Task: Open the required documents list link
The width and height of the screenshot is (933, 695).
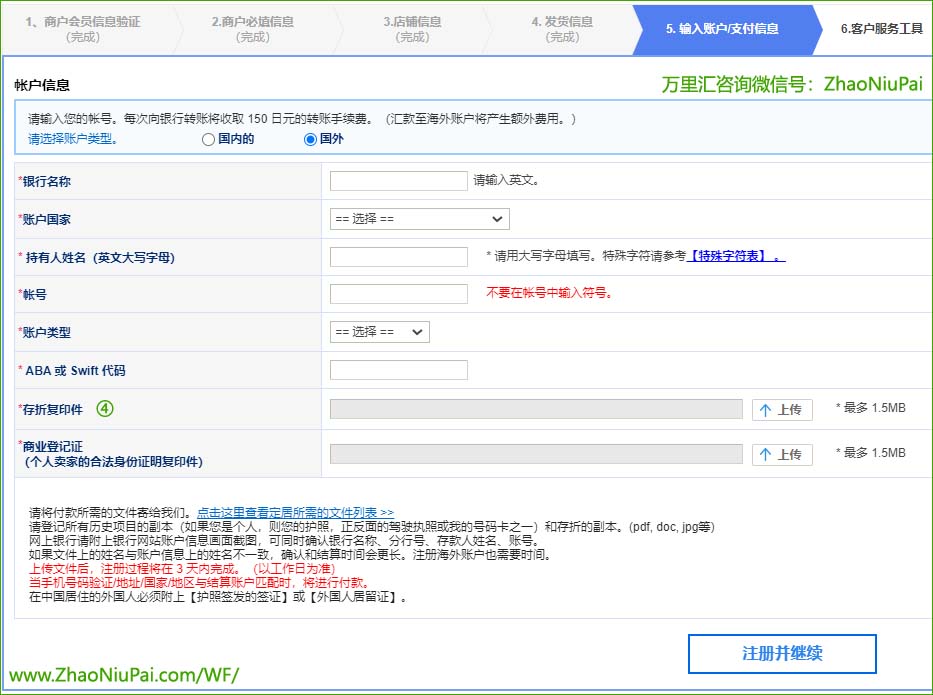Action: [x=295, y=512]
